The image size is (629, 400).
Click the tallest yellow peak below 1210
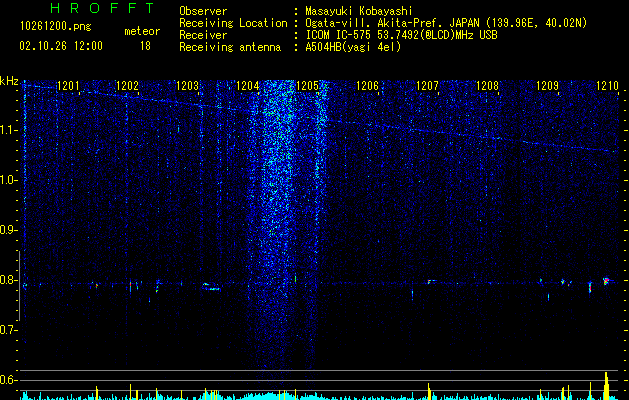607,386
